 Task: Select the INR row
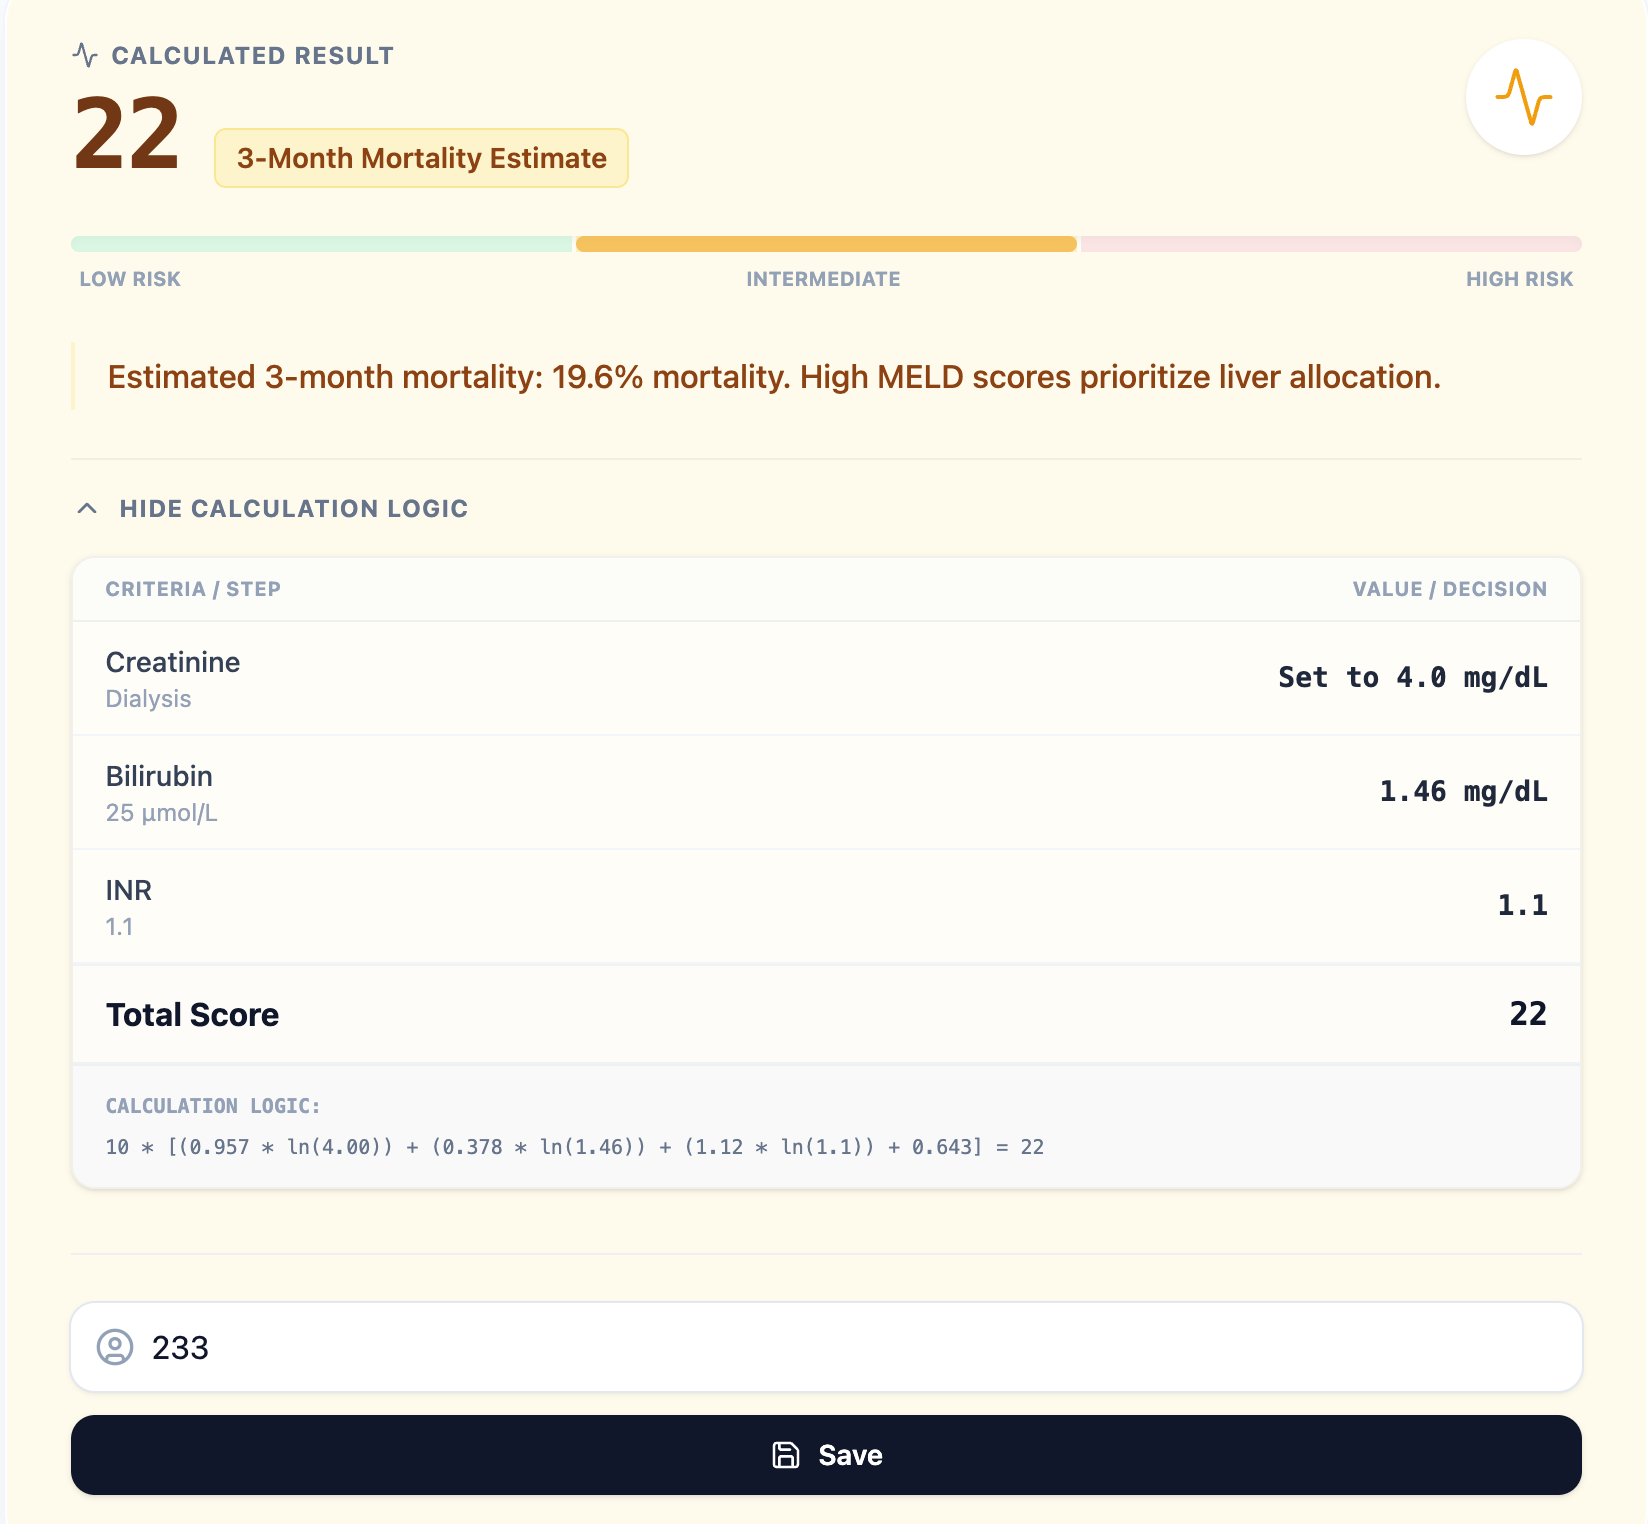[x=826, y=906]
